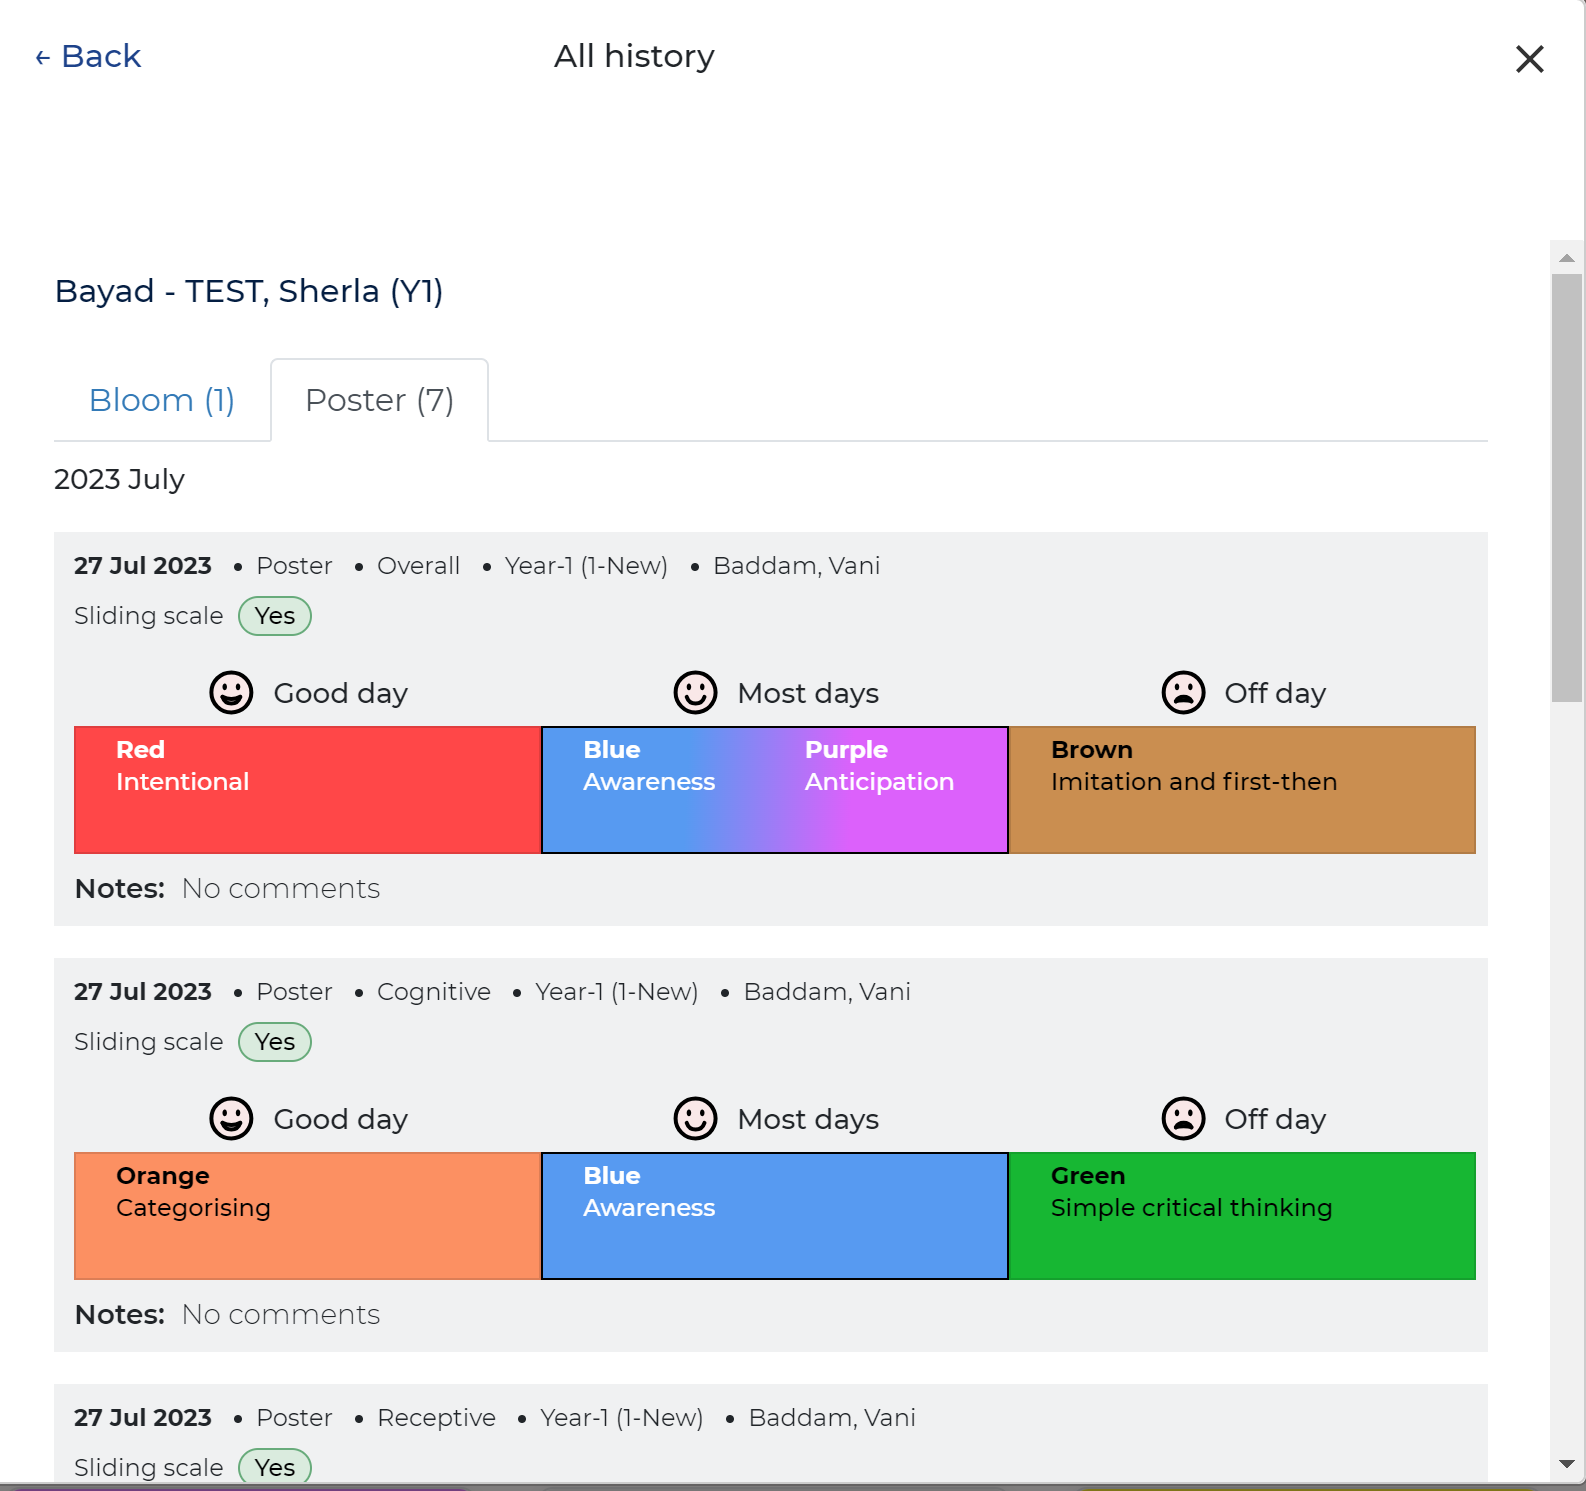
Task: Click the Off day label in Cognitive entry
Action: point(1275,1119)
